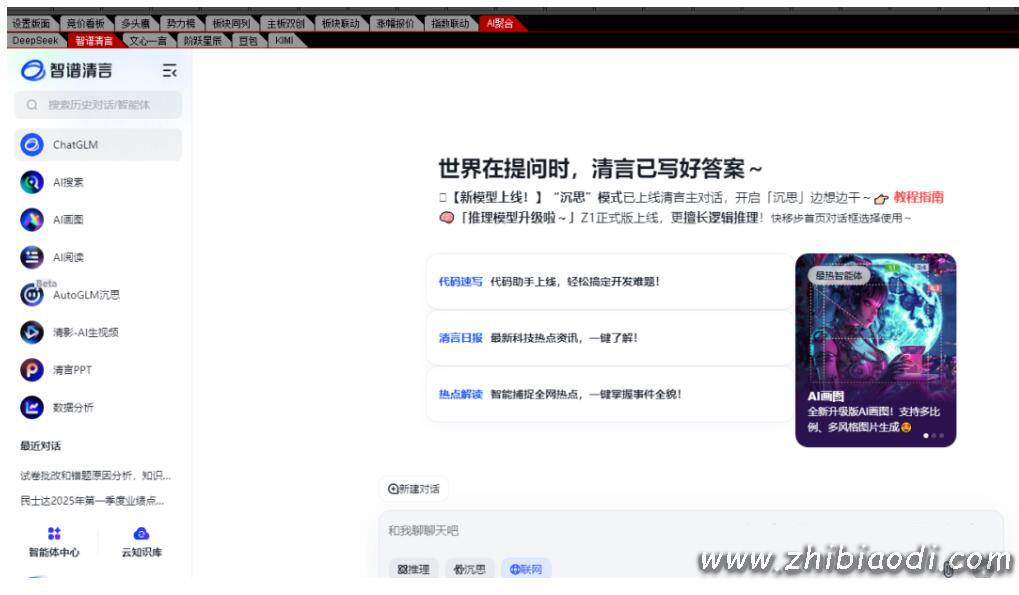
Task: Open the 清言日报 suggestion card
Action: tap(610, 338)
